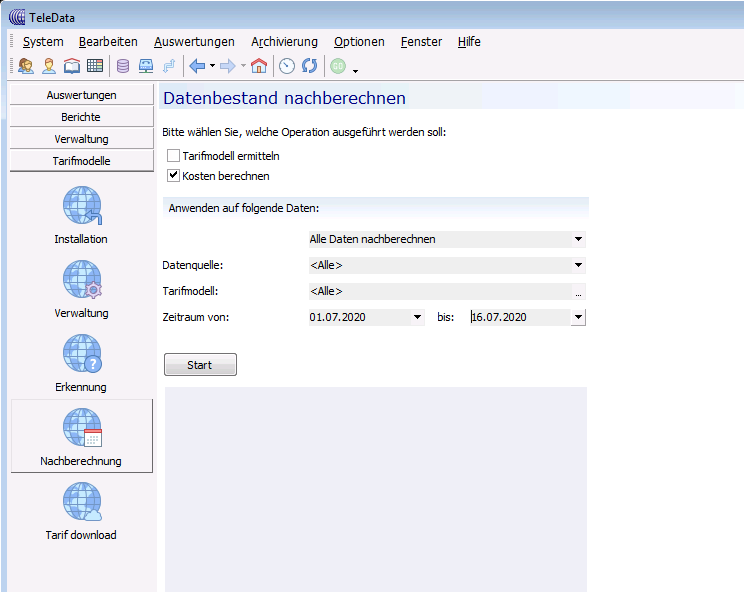Click the colored table grid toolbar icon
This screenshot has height=592, width=744.
click(x=95, y=66)
